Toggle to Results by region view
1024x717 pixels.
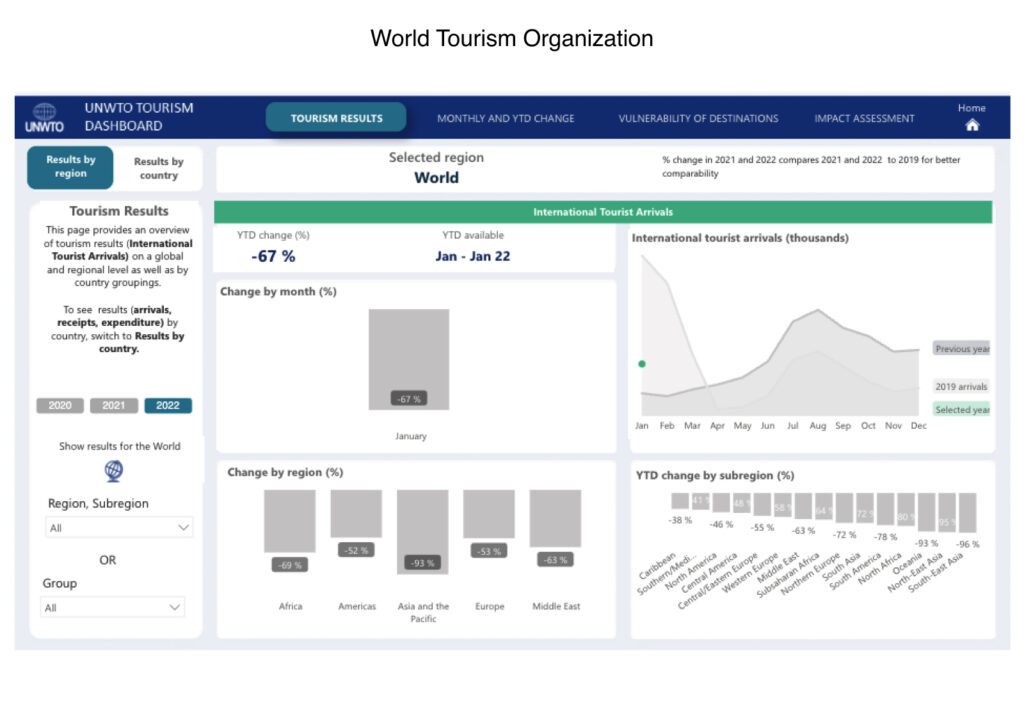[x=70, y=167]
